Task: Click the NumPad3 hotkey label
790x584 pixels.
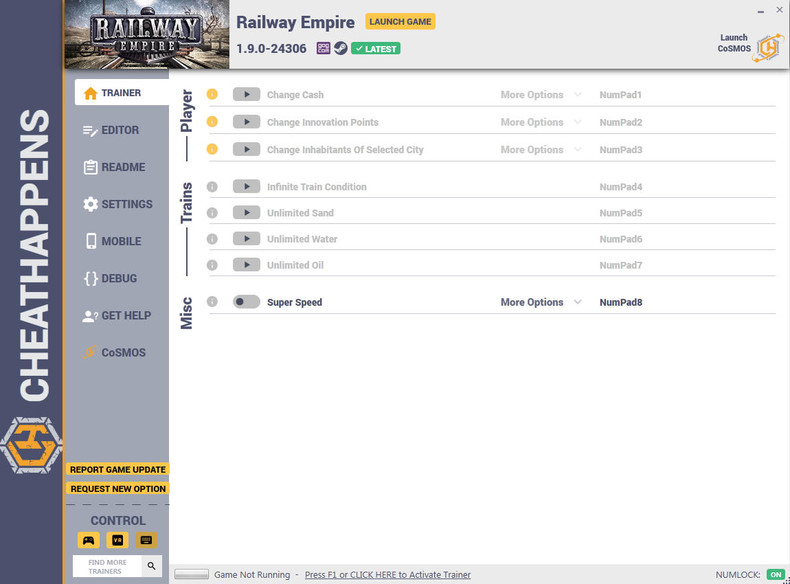Action: coord(621,150)
